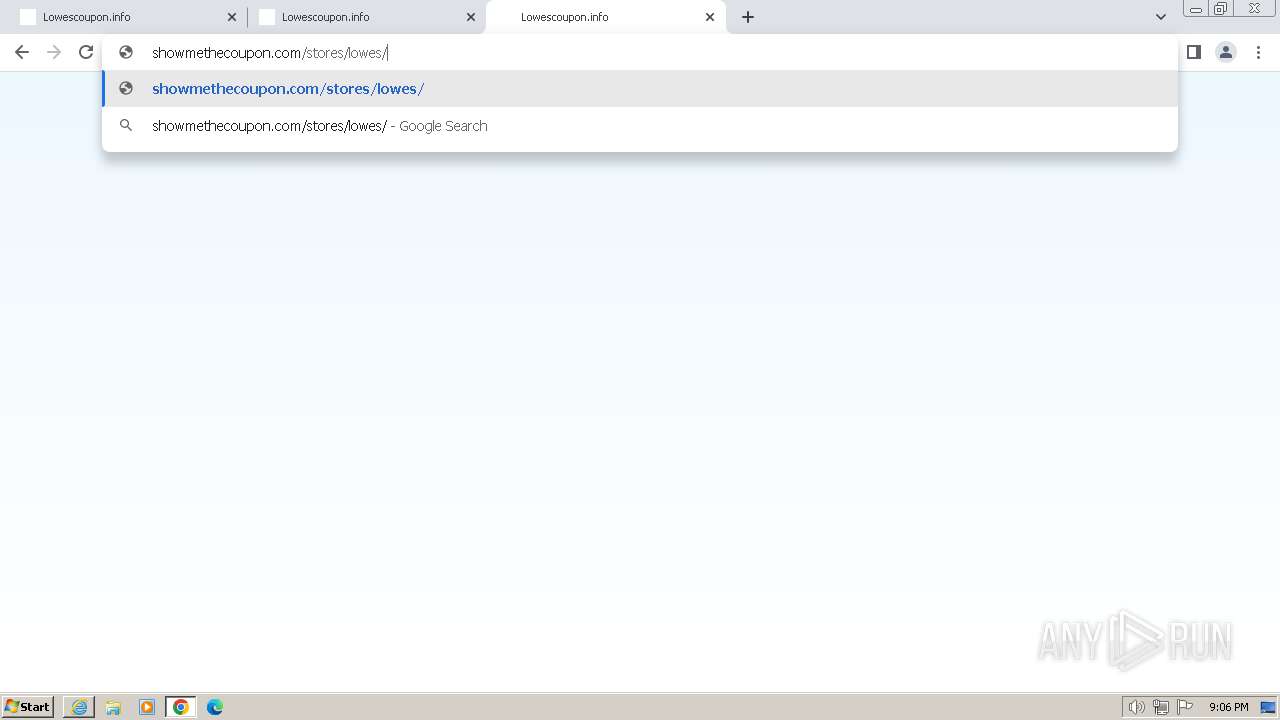Restore down the Chrome window

click(x=1221, y=9)
